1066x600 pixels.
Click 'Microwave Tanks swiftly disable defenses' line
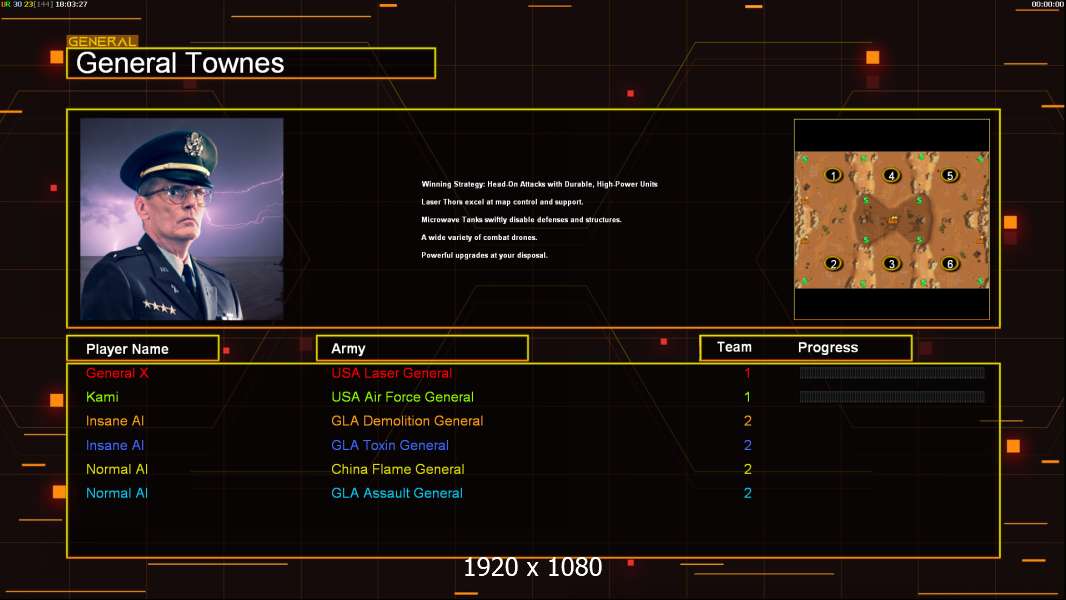pos(521,219)
